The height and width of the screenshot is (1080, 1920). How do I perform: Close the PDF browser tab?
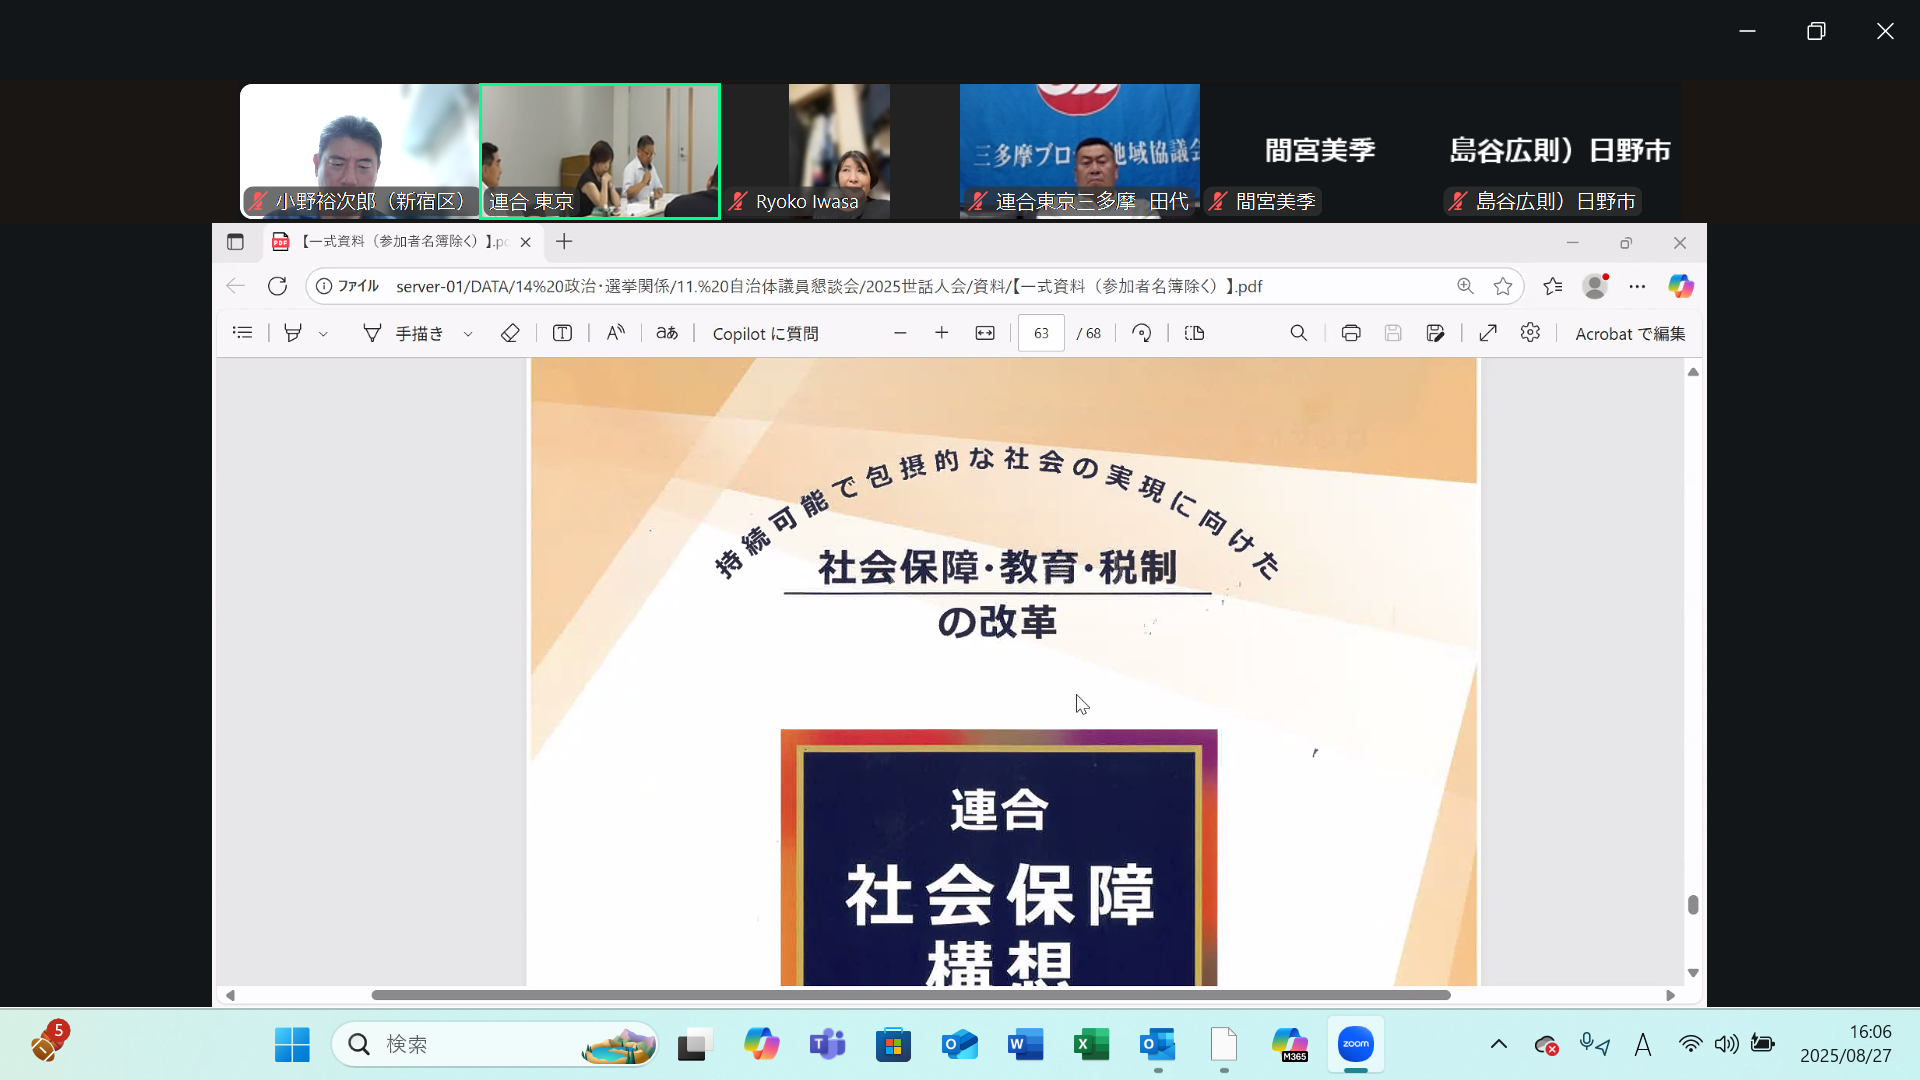(x=525, y=242)
